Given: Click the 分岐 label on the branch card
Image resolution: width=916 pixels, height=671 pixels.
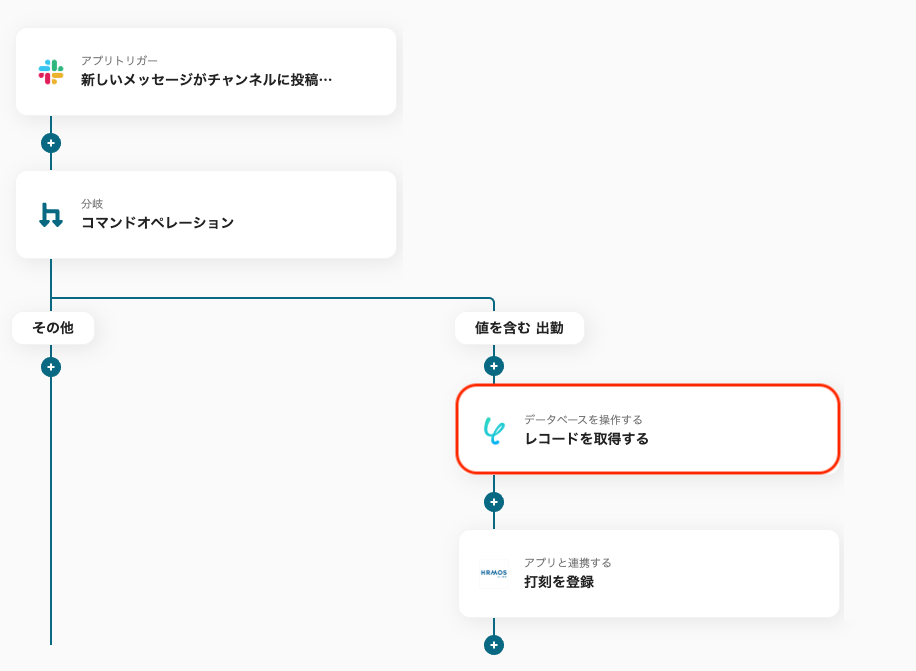Looking at the screenshot, I should pos(90,202).
